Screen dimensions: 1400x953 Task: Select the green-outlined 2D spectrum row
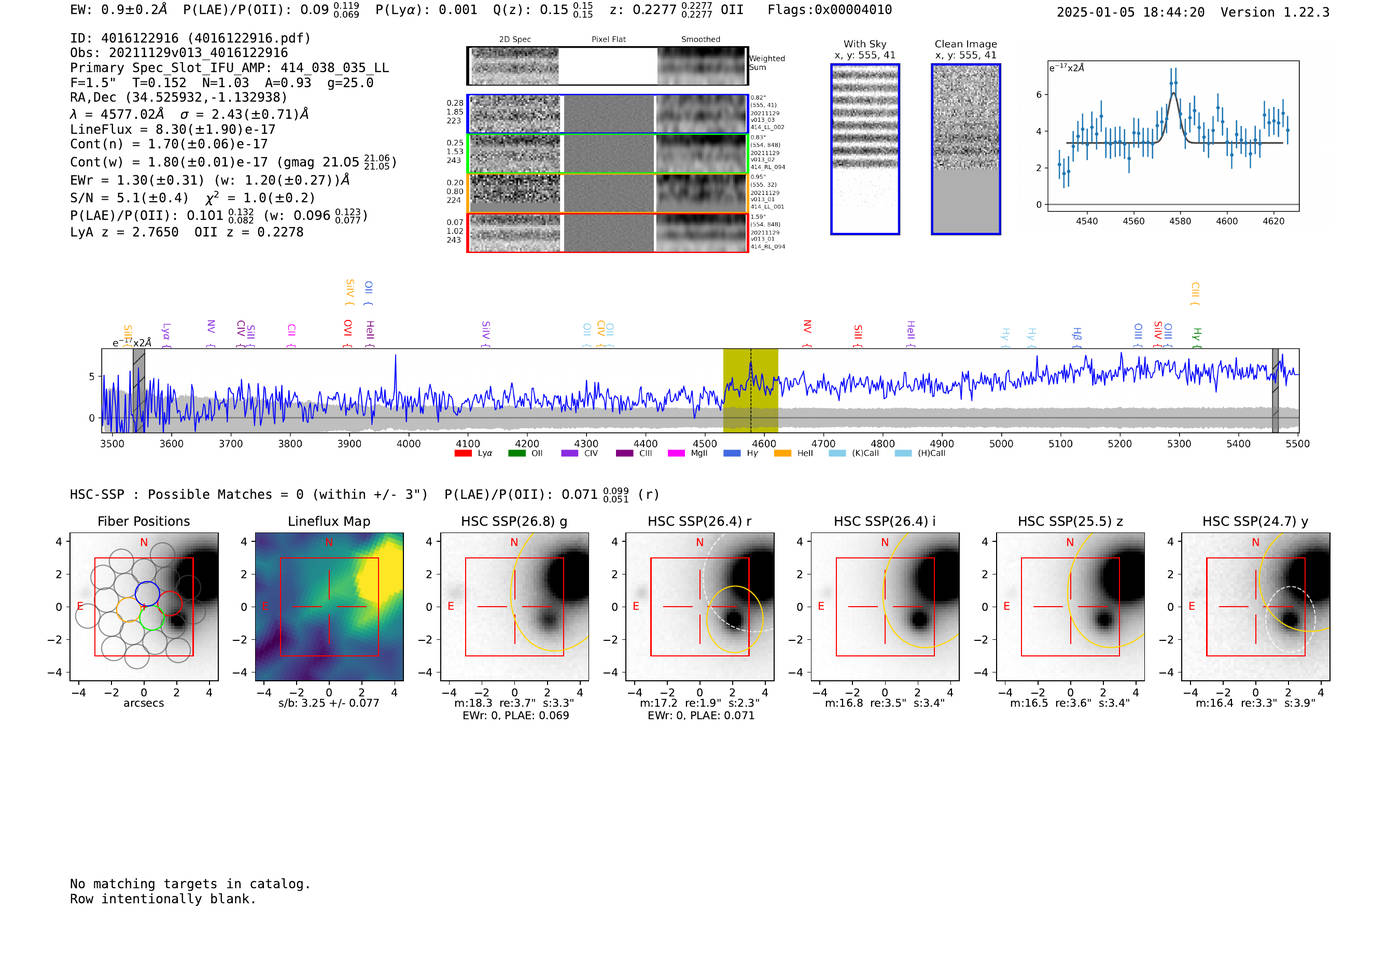(608, 154)
